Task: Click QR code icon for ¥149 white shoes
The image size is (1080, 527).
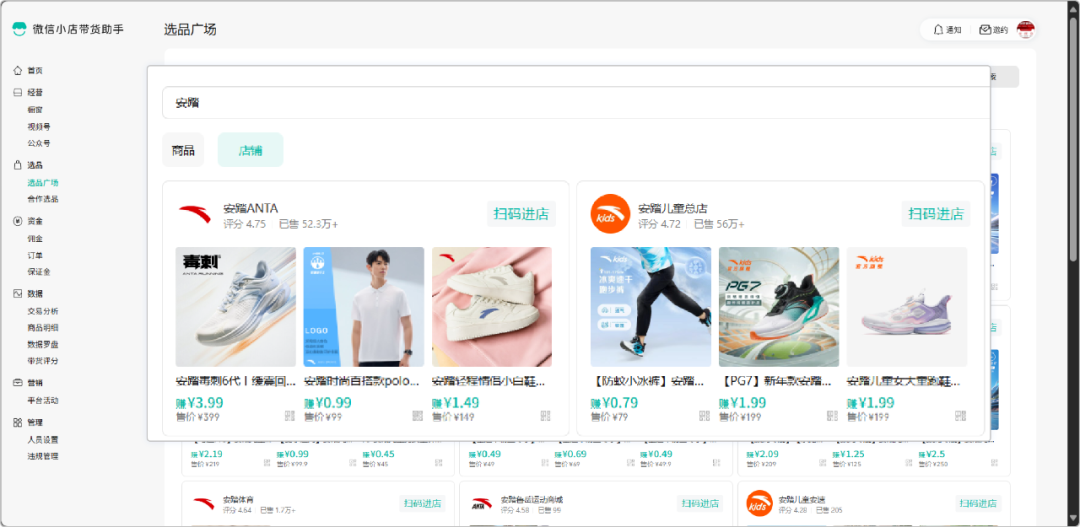Action: click(x=546, y=416)
